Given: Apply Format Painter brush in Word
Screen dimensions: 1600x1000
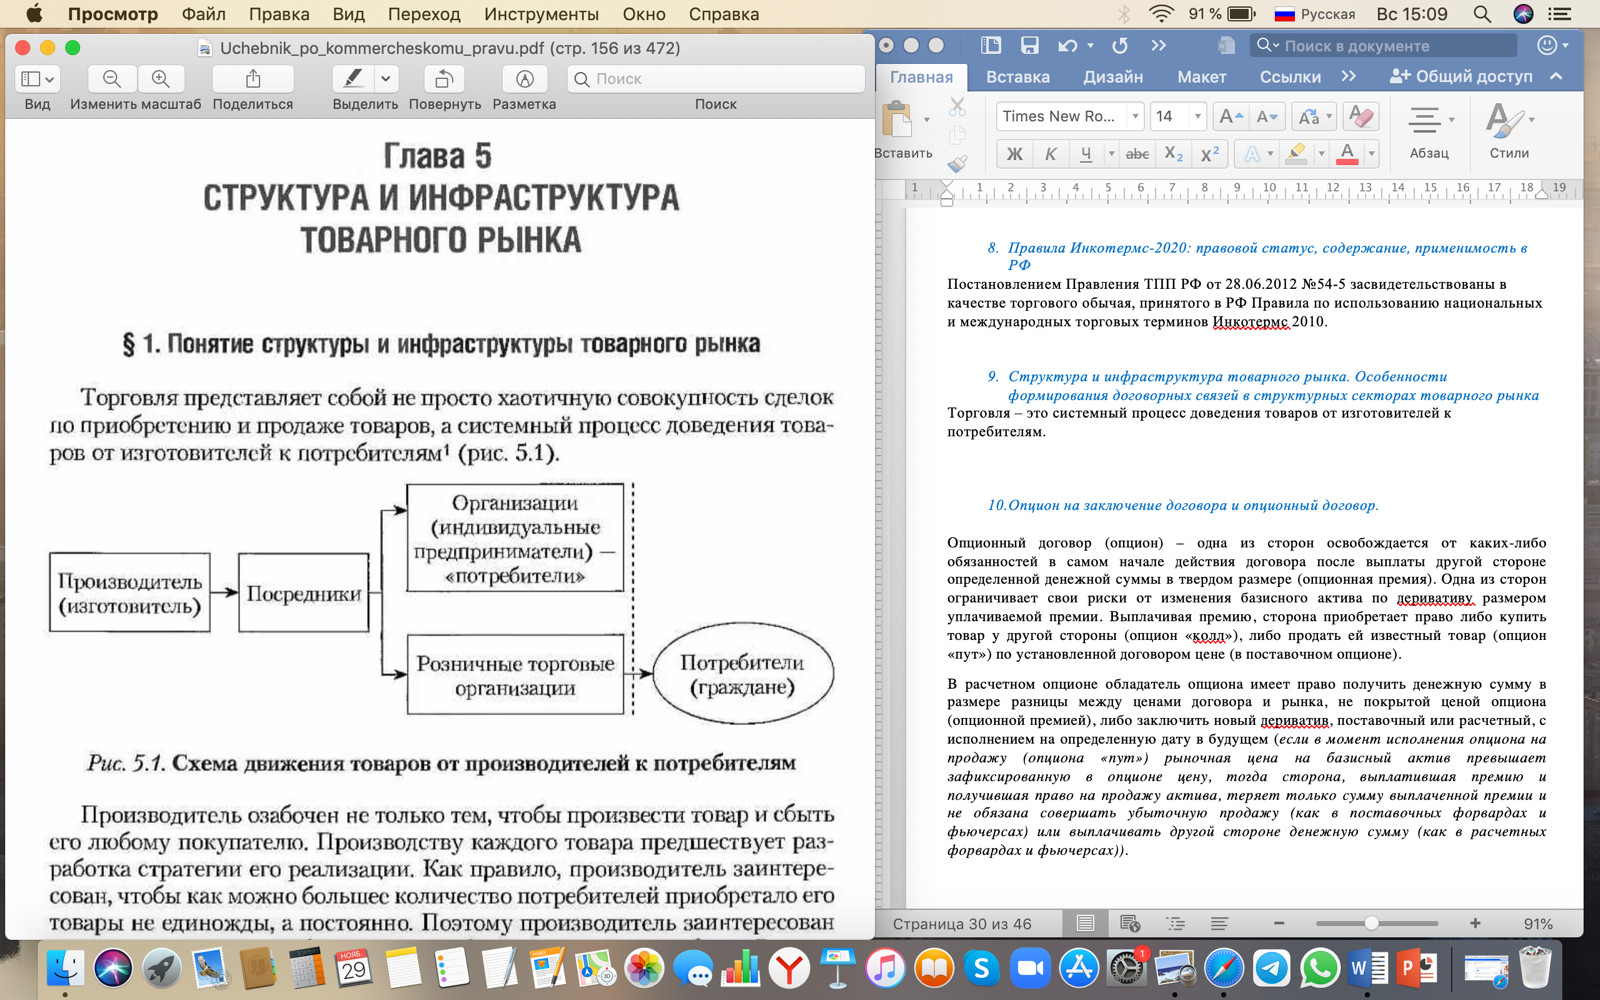Looking at the screenshot, I should point(957,163).
